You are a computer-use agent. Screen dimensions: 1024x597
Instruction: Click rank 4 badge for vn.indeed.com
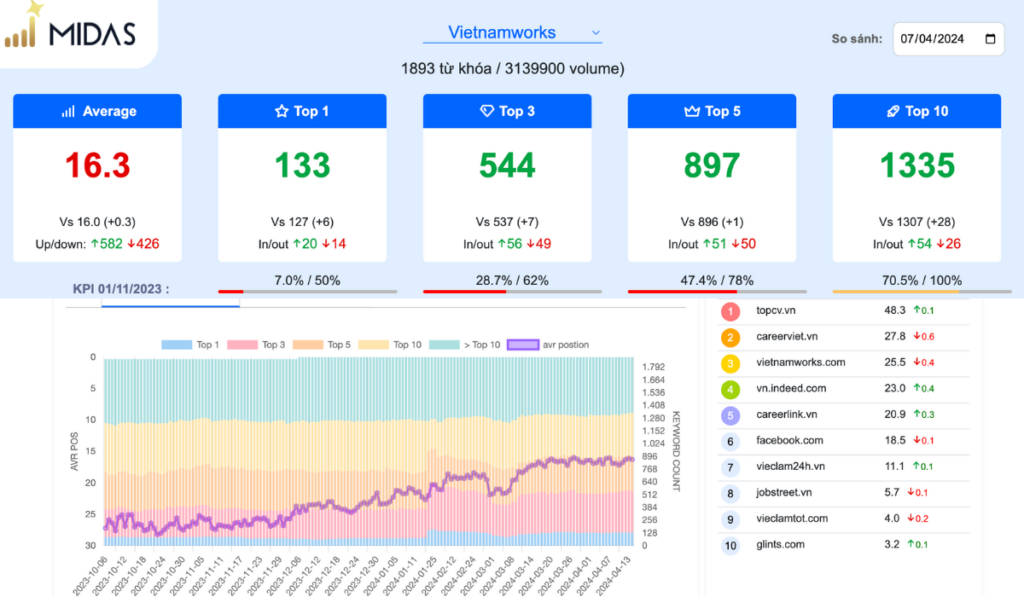coord(730,389)
